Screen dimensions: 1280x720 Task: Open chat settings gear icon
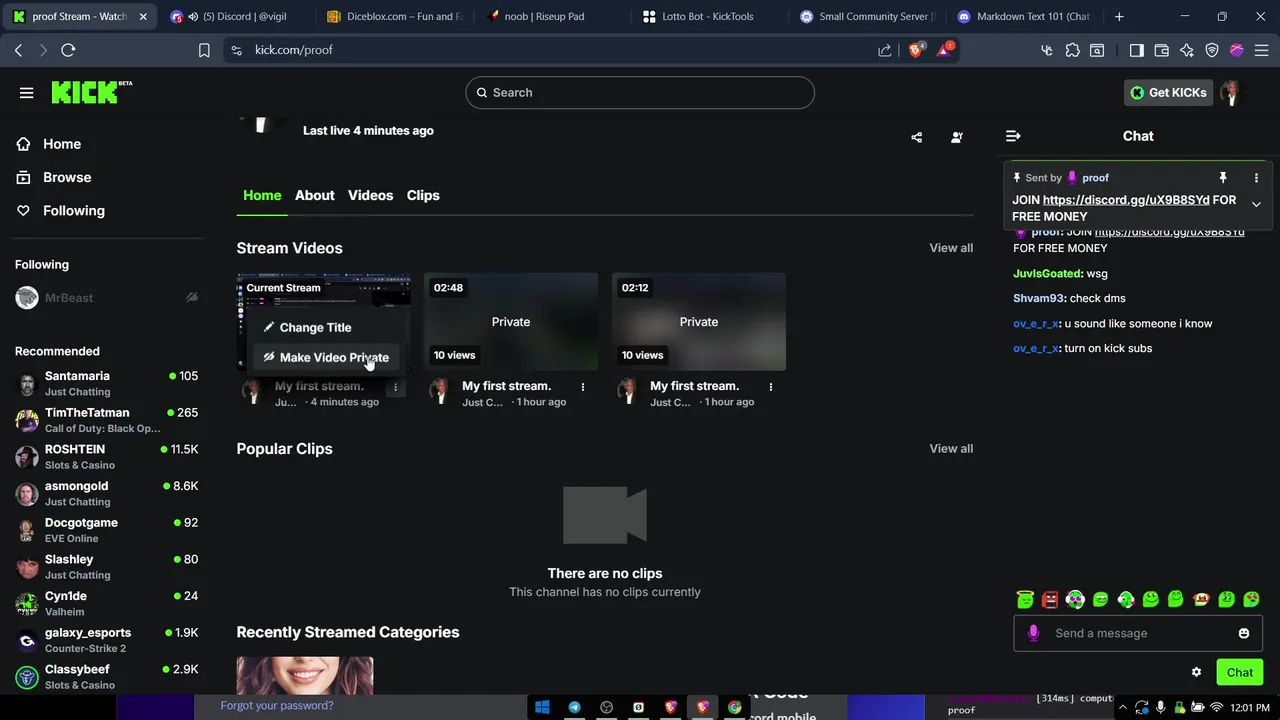tap(1196, 672)
